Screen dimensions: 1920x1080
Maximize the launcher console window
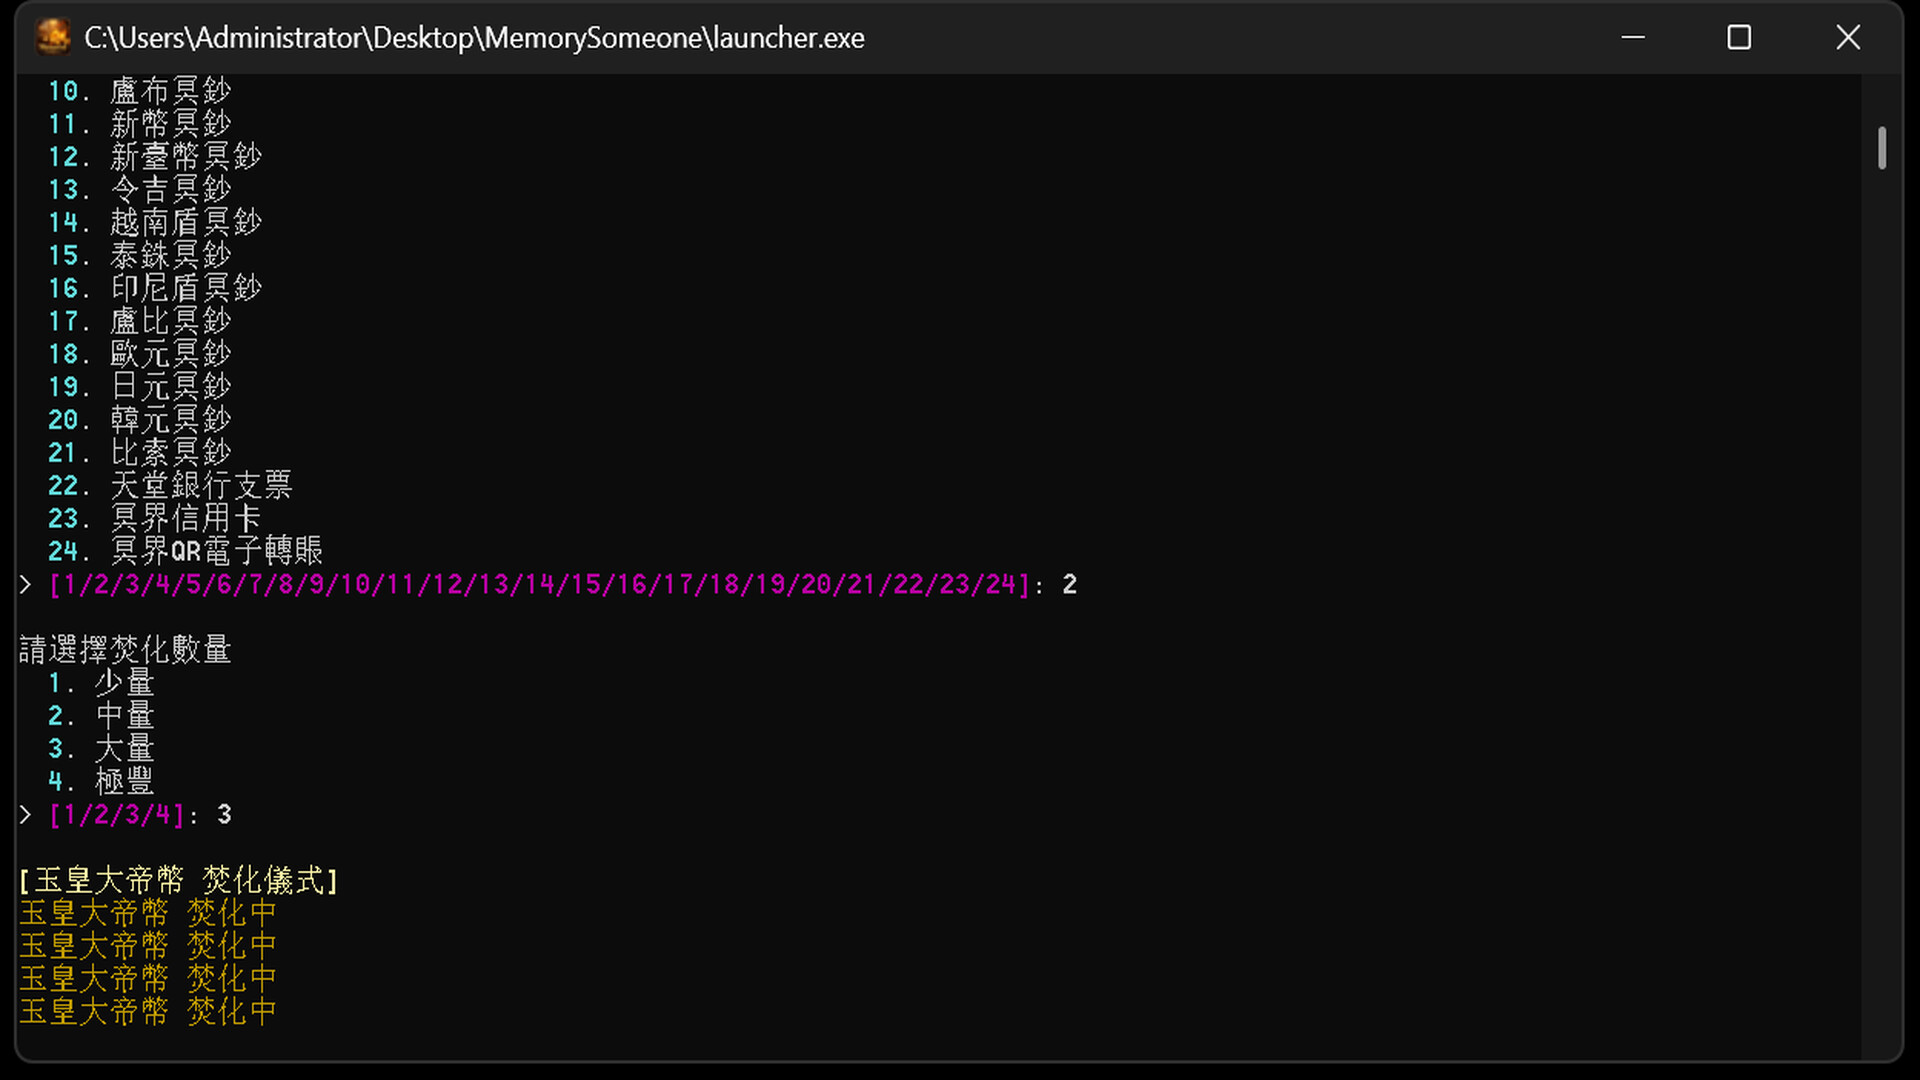click(1739, 37)
